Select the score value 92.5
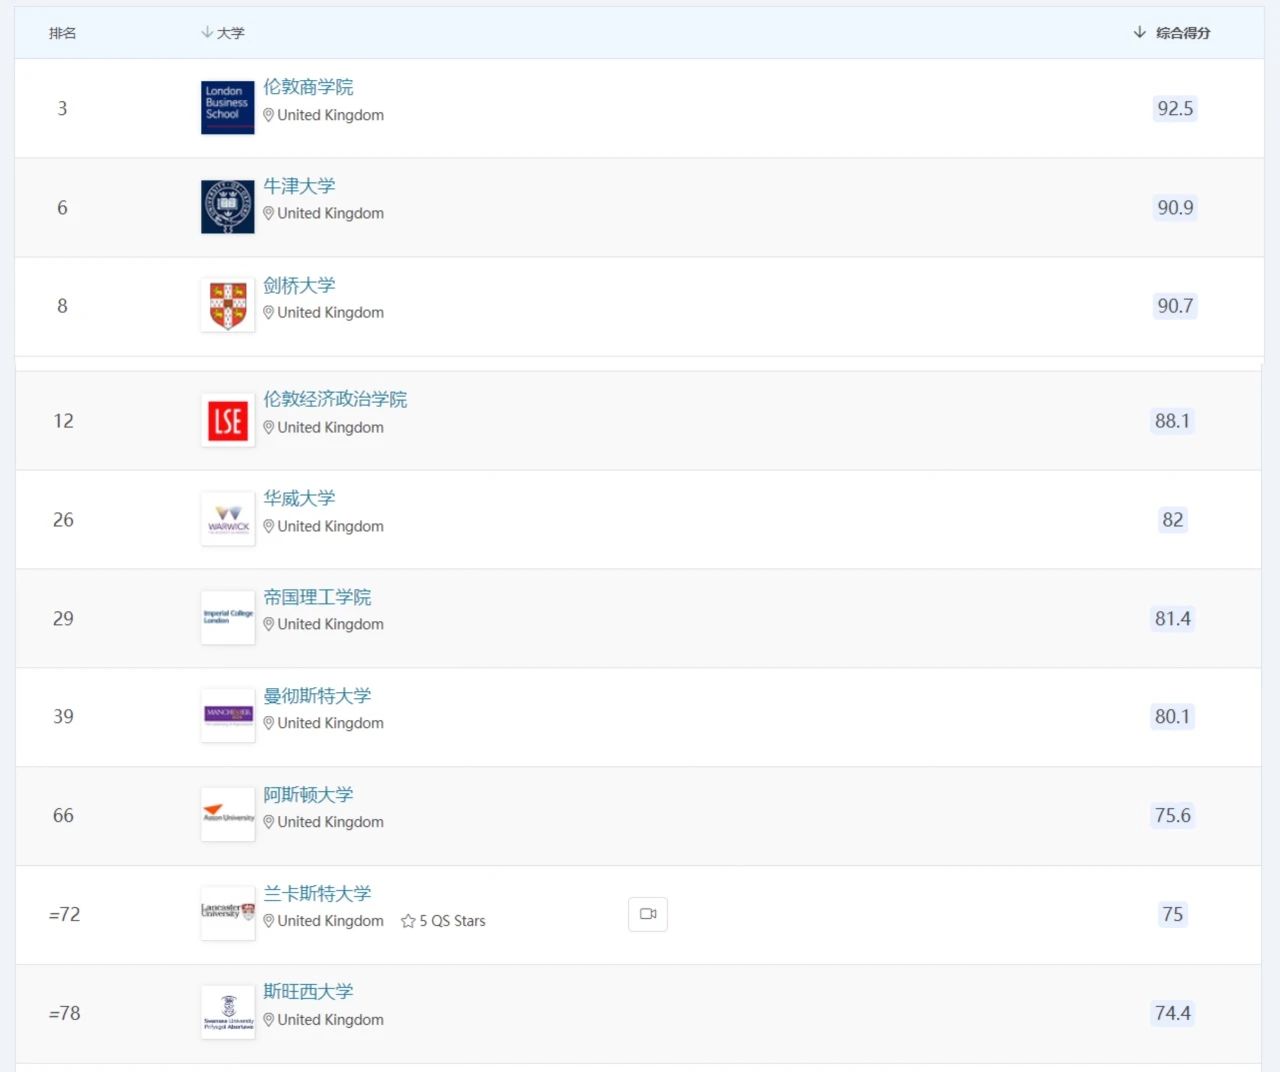 [x=1175, y=108]
